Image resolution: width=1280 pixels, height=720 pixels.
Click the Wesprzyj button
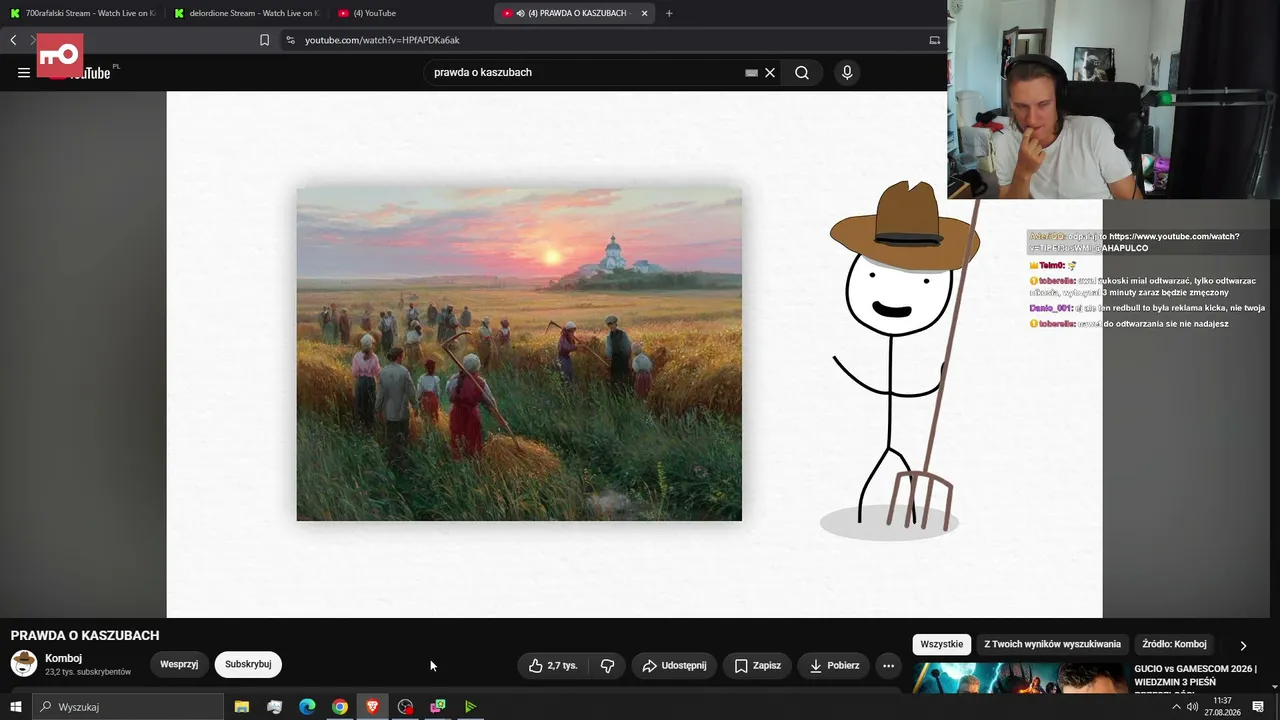point(179,664)
